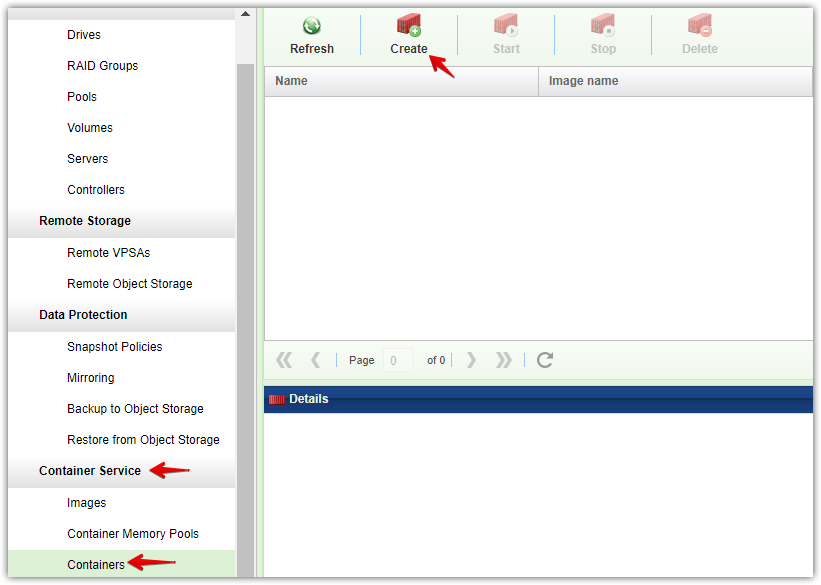Image resolution: width=821 pixels, height=585 pixels.
Task: Go to next page arrow
Action: [x=471, y=360]
